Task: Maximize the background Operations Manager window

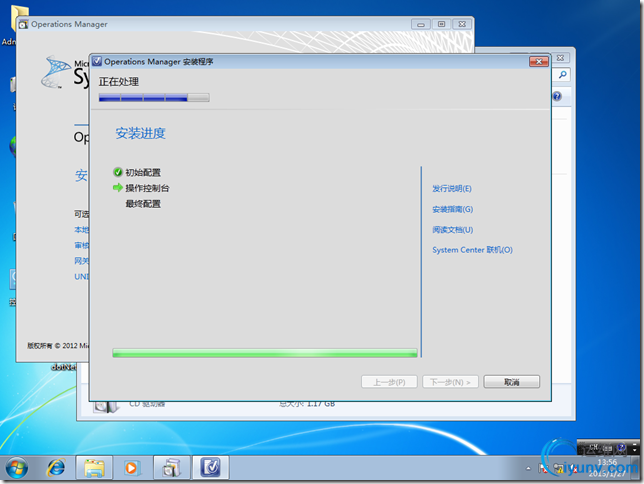Action: 442,24
